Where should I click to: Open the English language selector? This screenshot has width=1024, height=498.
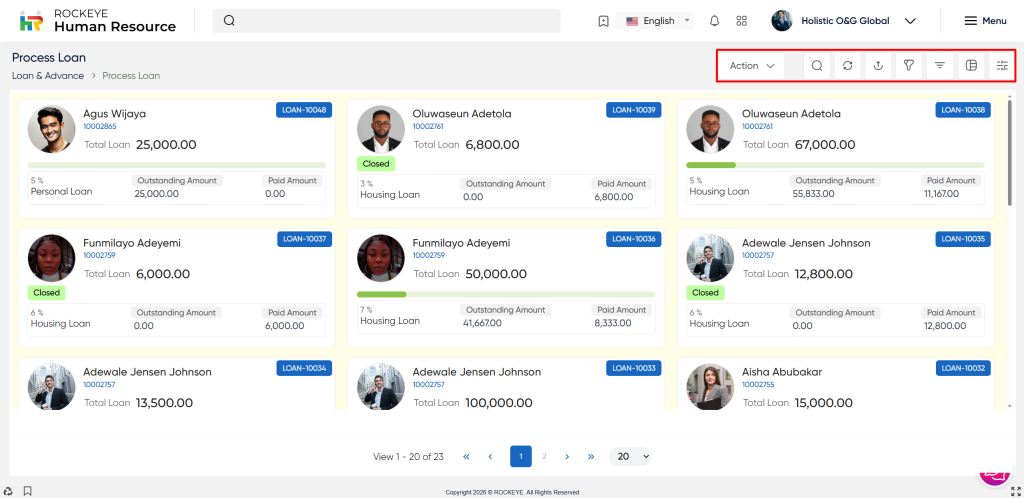(x=658, y=21)
